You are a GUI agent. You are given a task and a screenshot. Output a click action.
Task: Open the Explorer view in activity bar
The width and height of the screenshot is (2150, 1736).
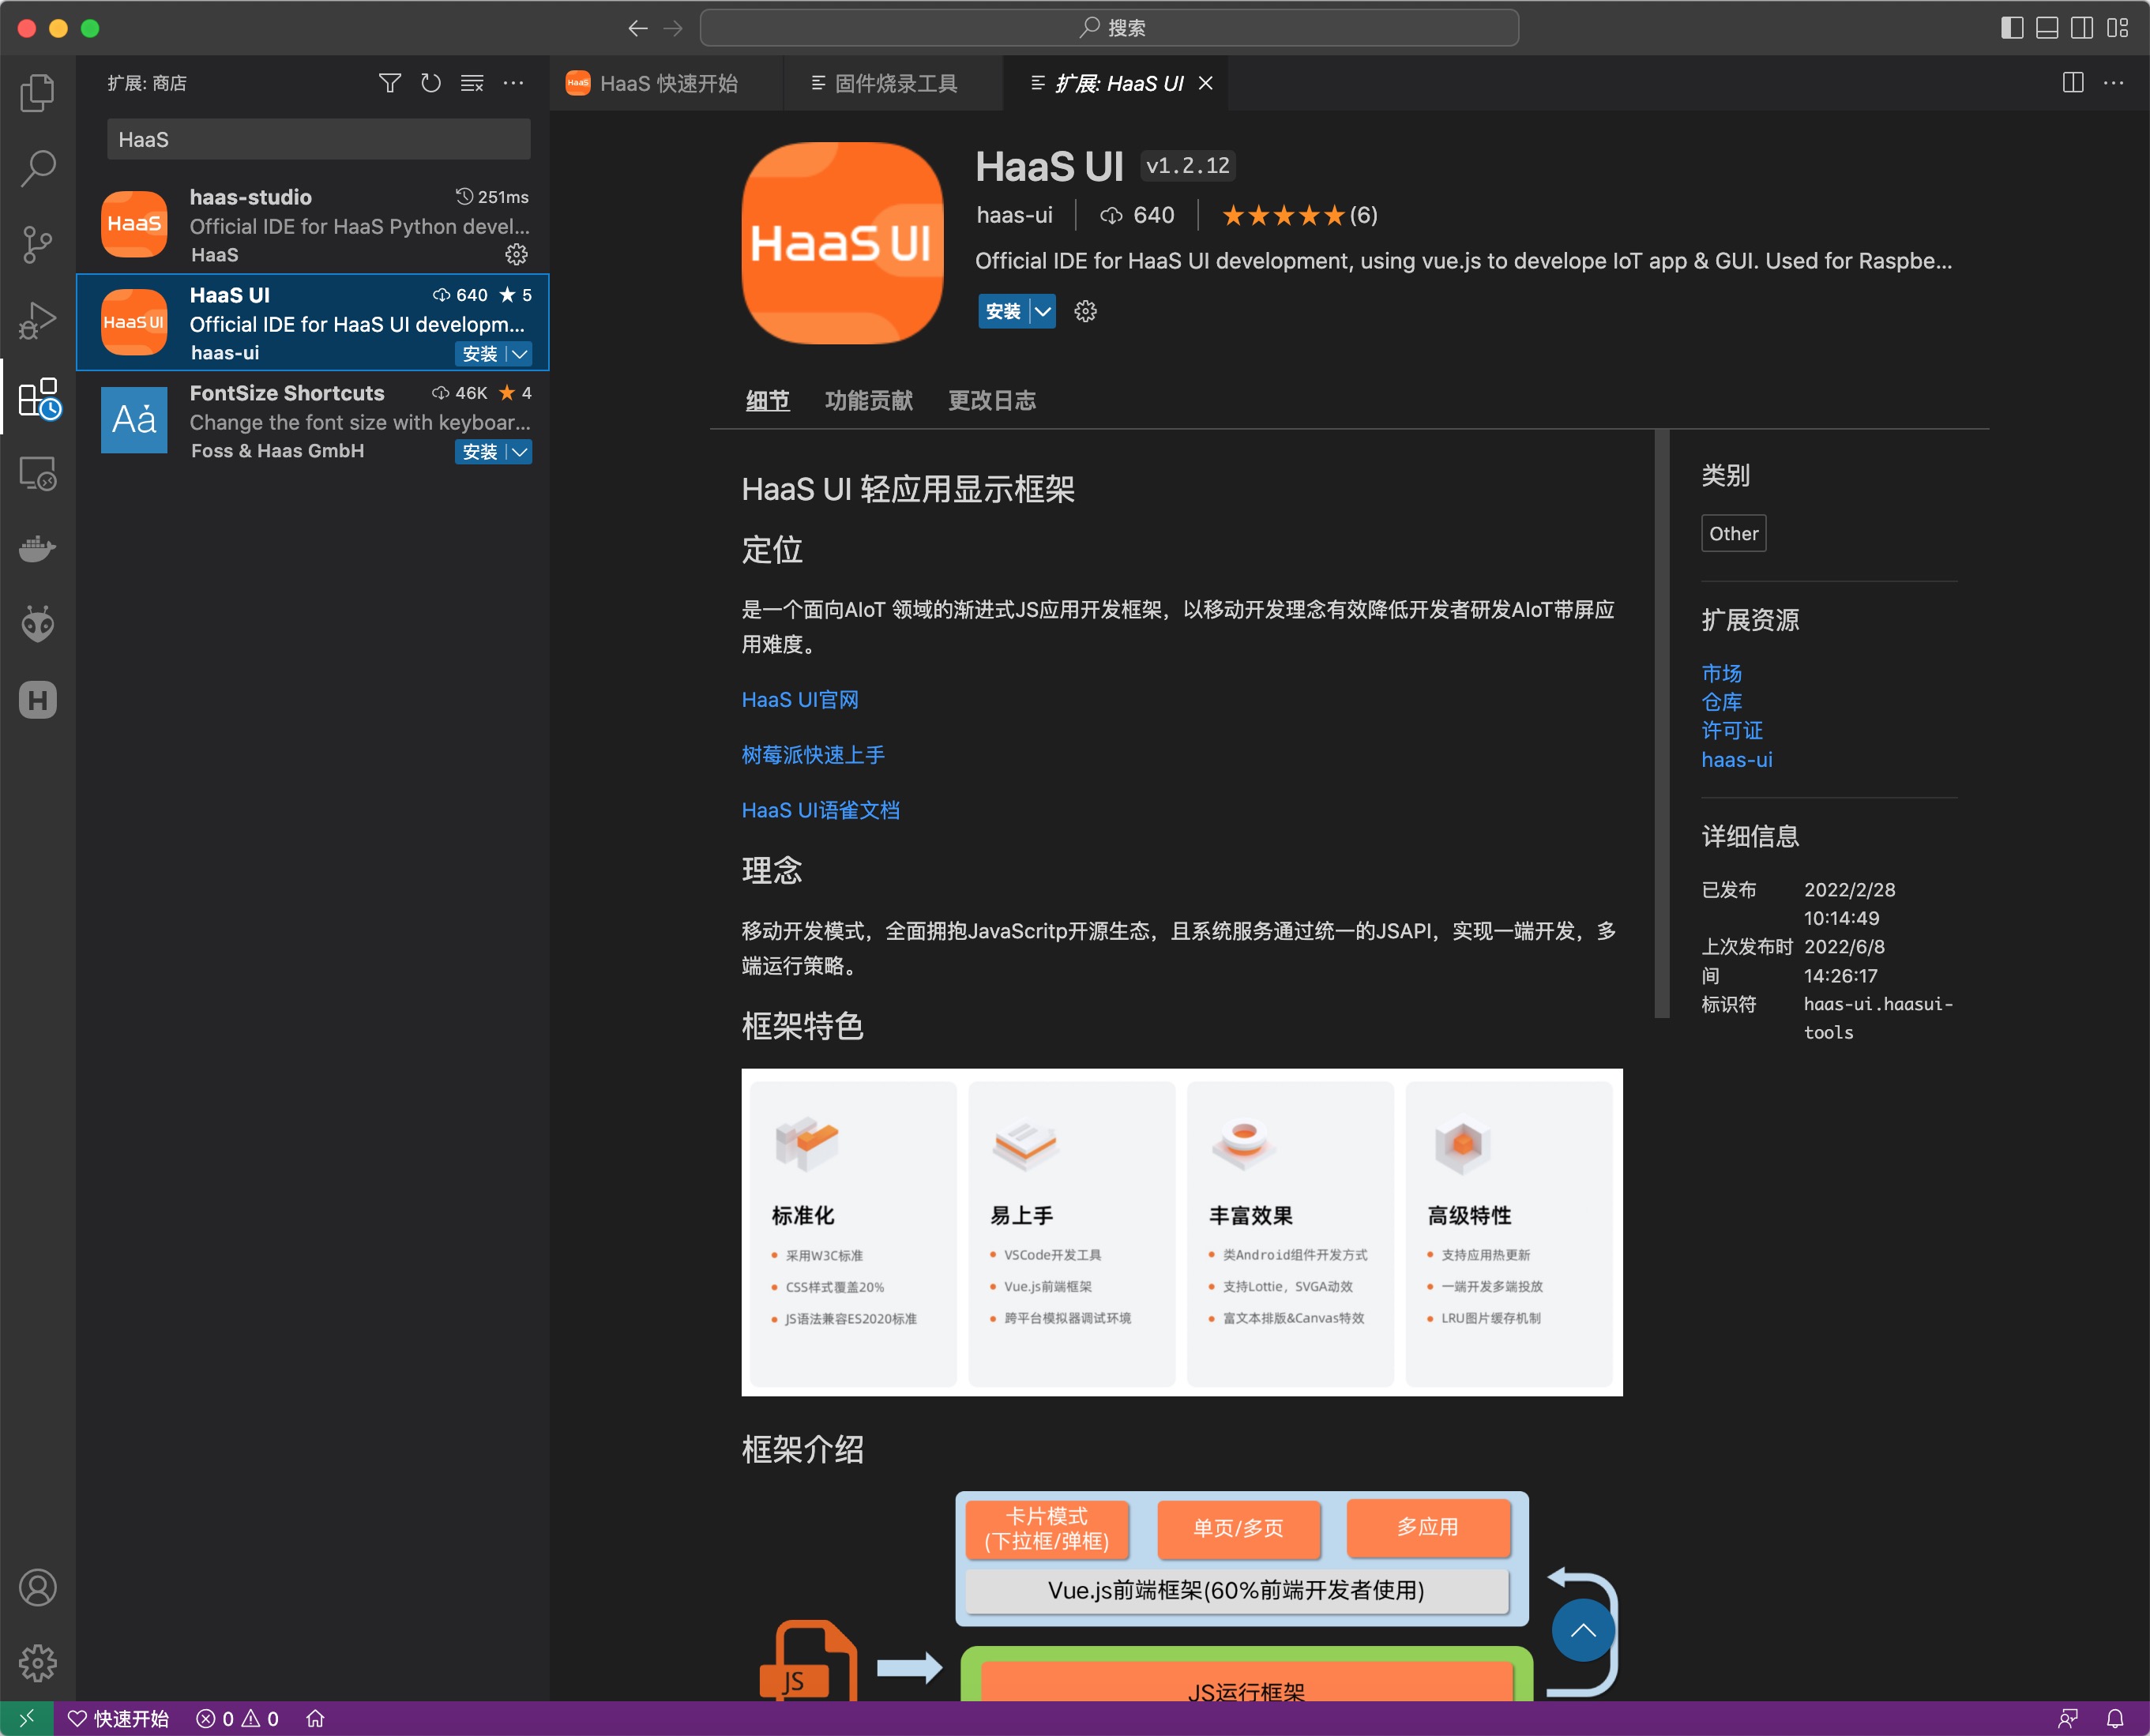point(38,92)
